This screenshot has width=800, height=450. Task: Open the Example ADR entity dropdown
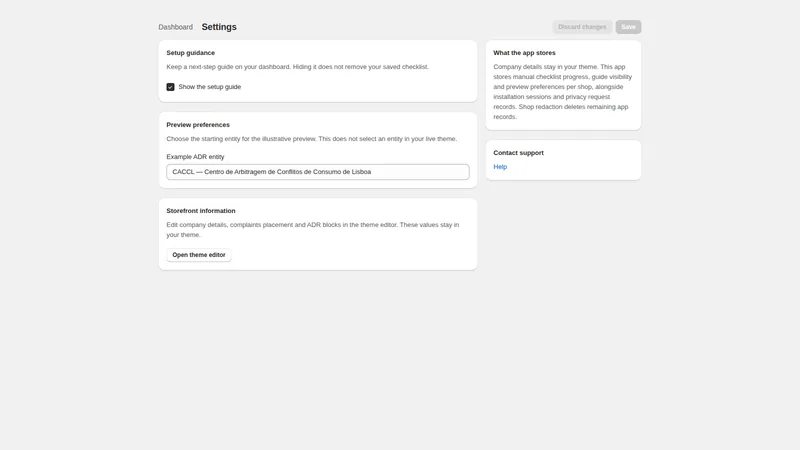(318, 172)
